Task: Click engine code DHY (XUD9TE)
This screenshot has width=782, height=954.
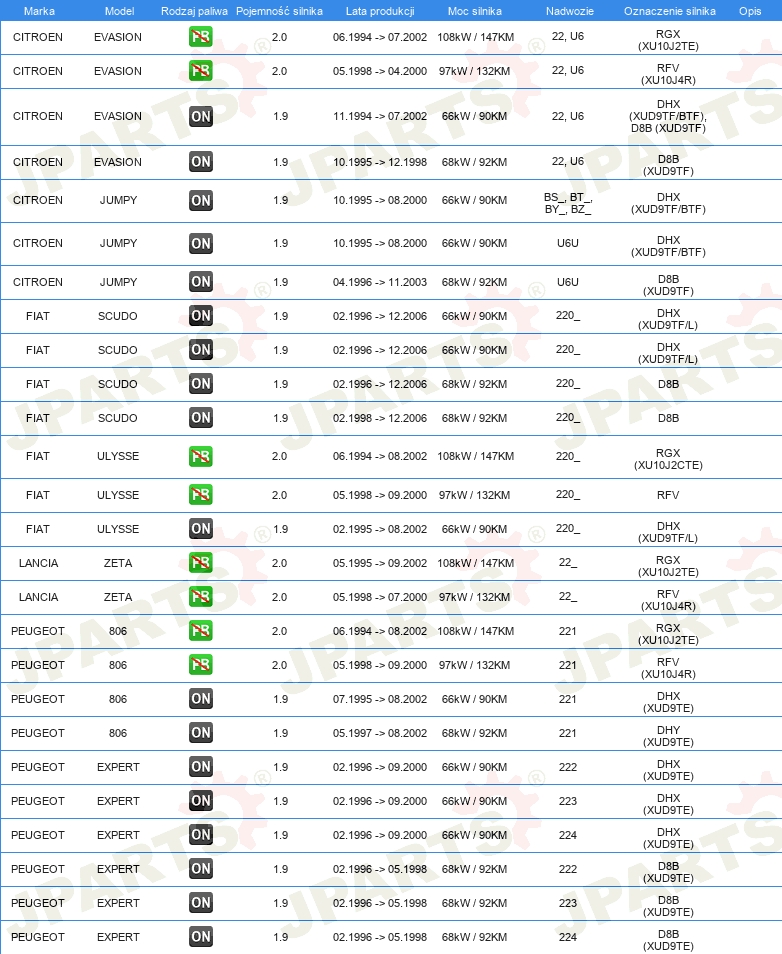Action: tap(668, 736)
